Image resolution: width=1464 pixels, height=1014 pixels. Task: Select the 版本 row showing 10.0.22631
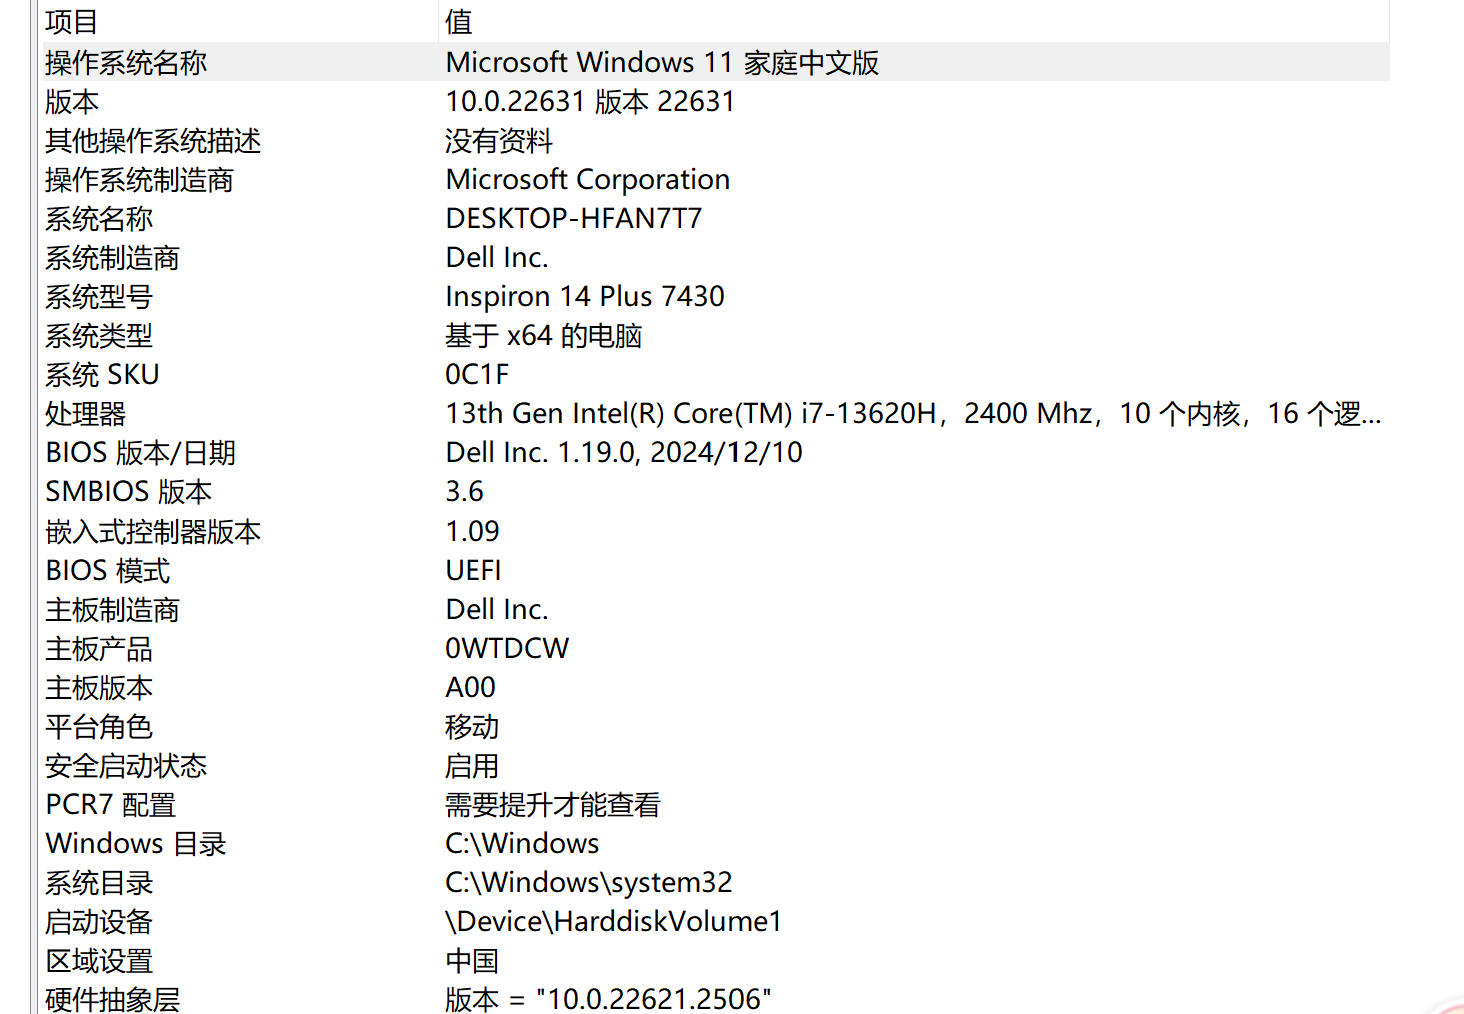point(72,102)
